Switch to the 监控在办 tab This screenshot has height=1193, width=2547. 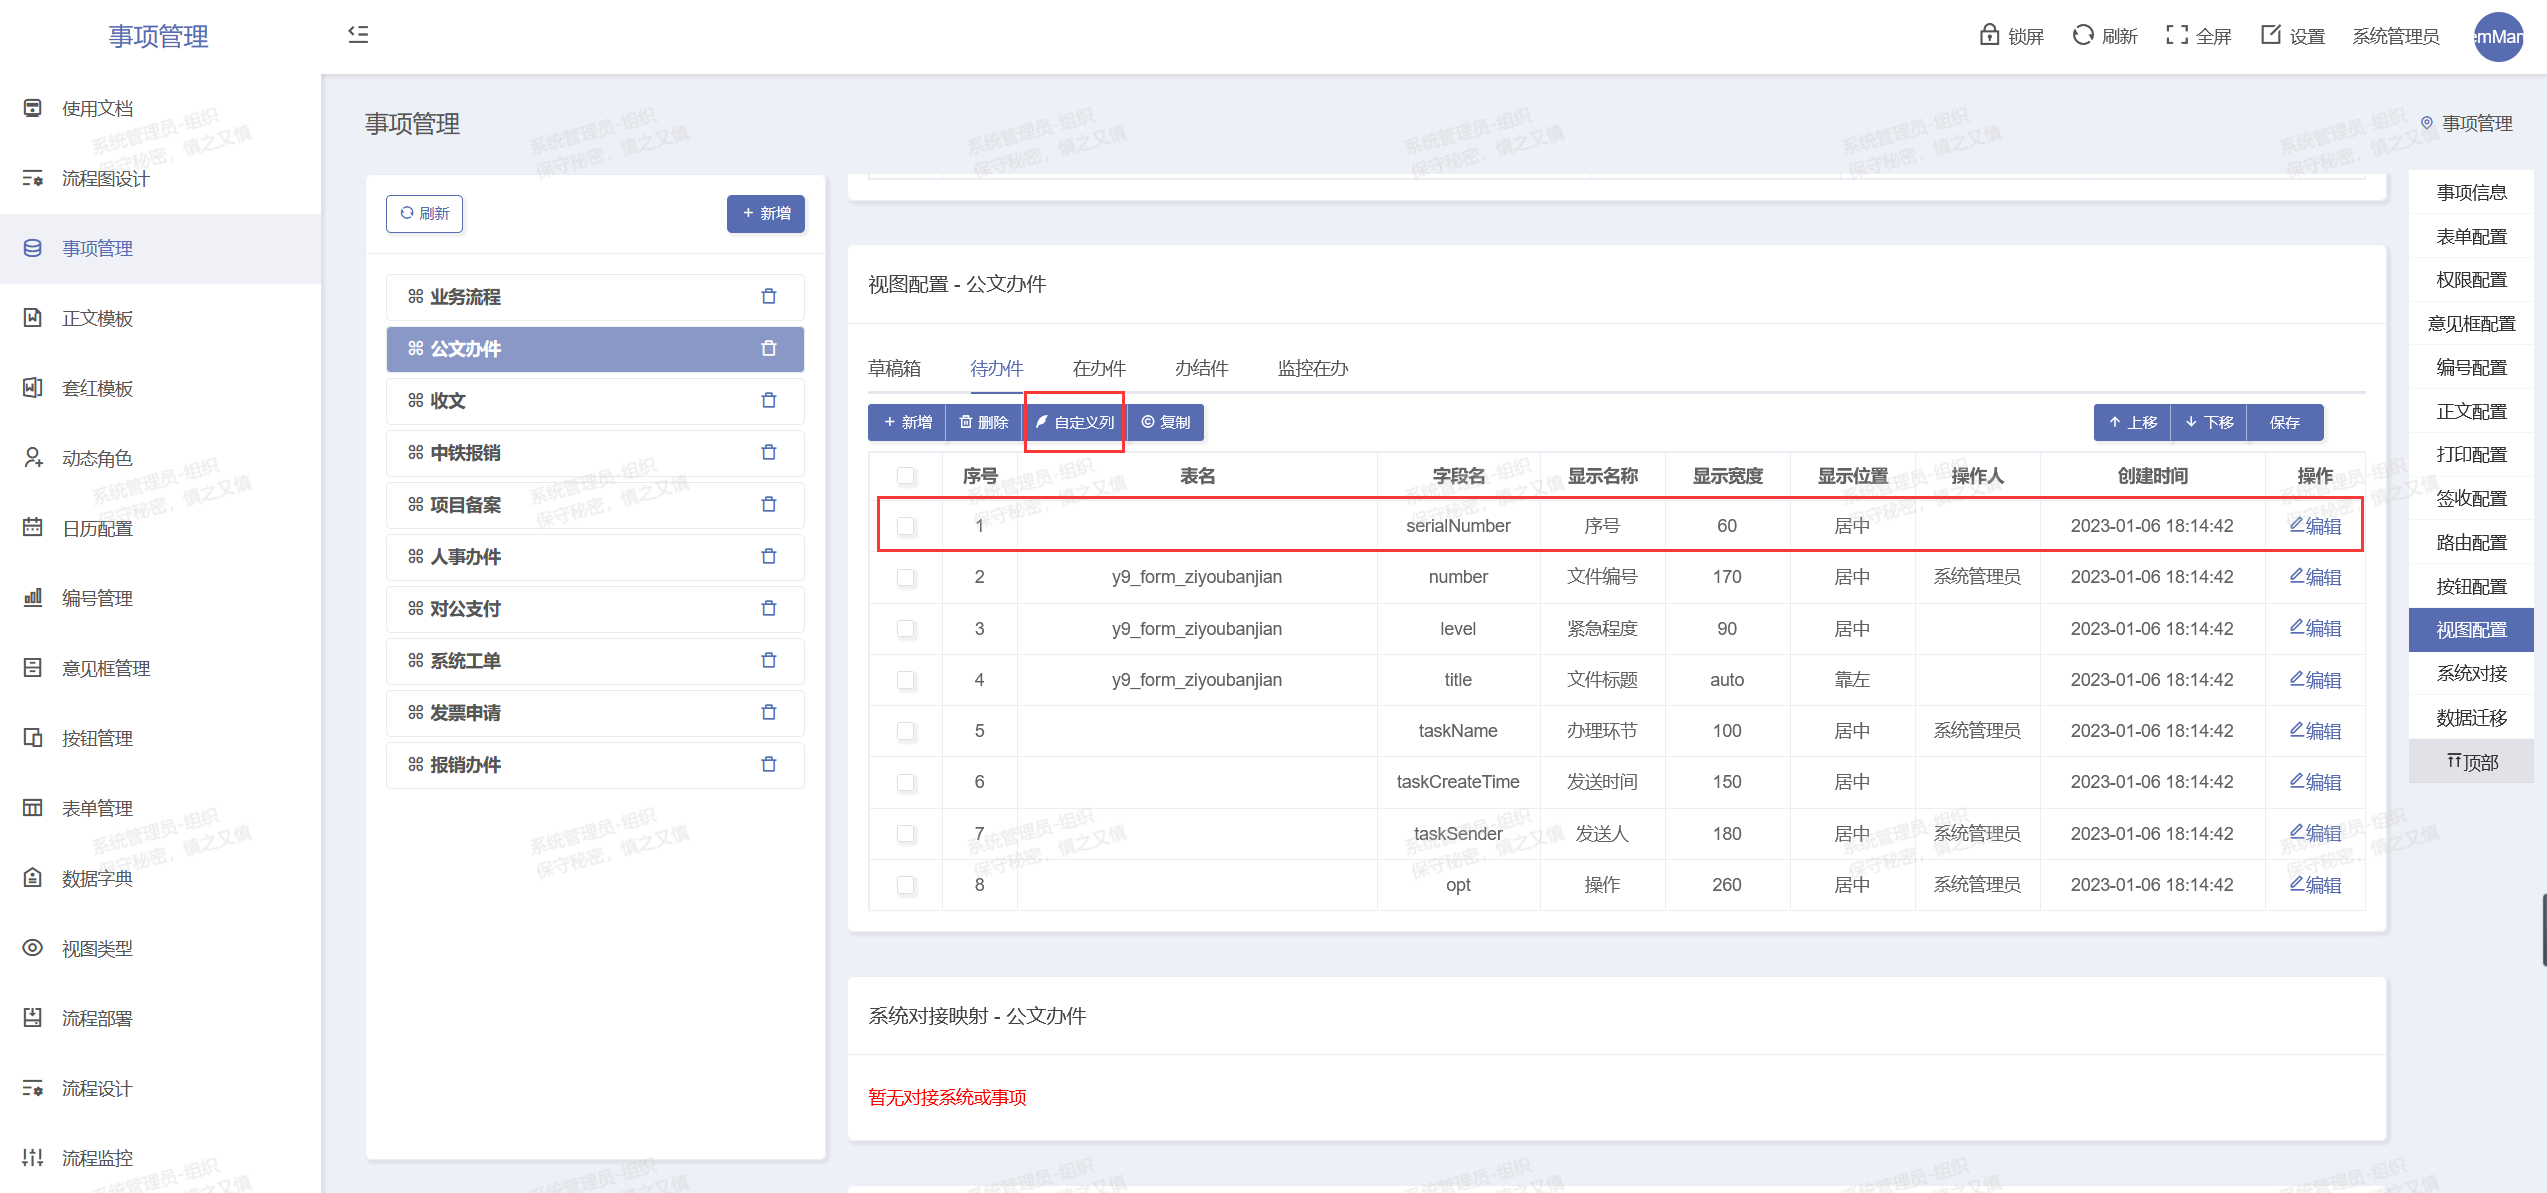[1312, 368]
